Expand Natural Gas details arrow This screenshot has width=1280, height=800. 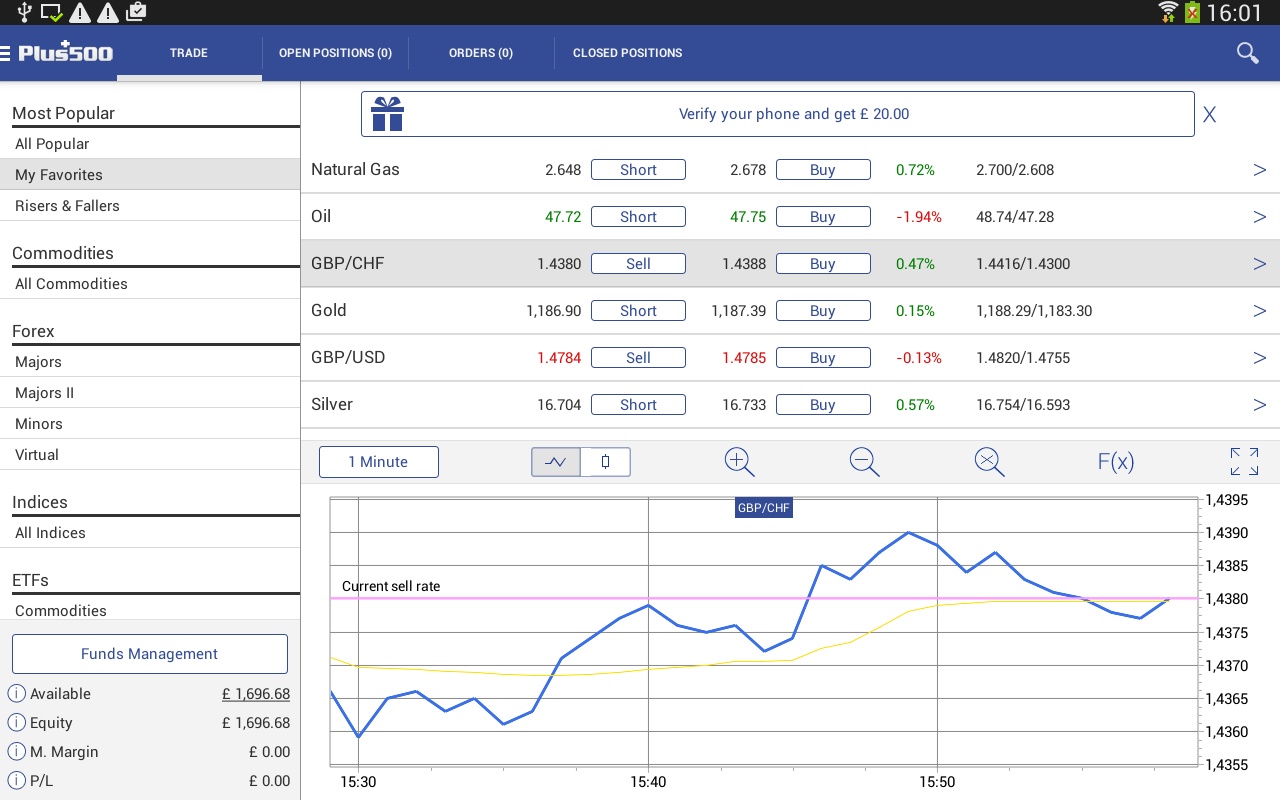pyautogui.click(x=1259, y=170)
